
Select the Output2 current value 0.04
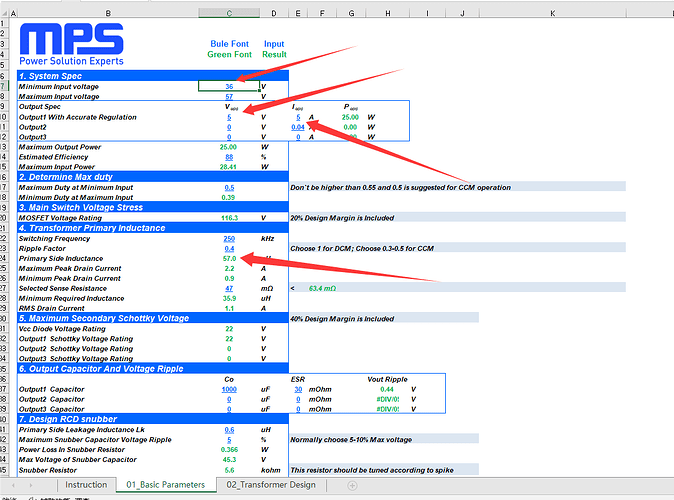click(x=298, y=127)
